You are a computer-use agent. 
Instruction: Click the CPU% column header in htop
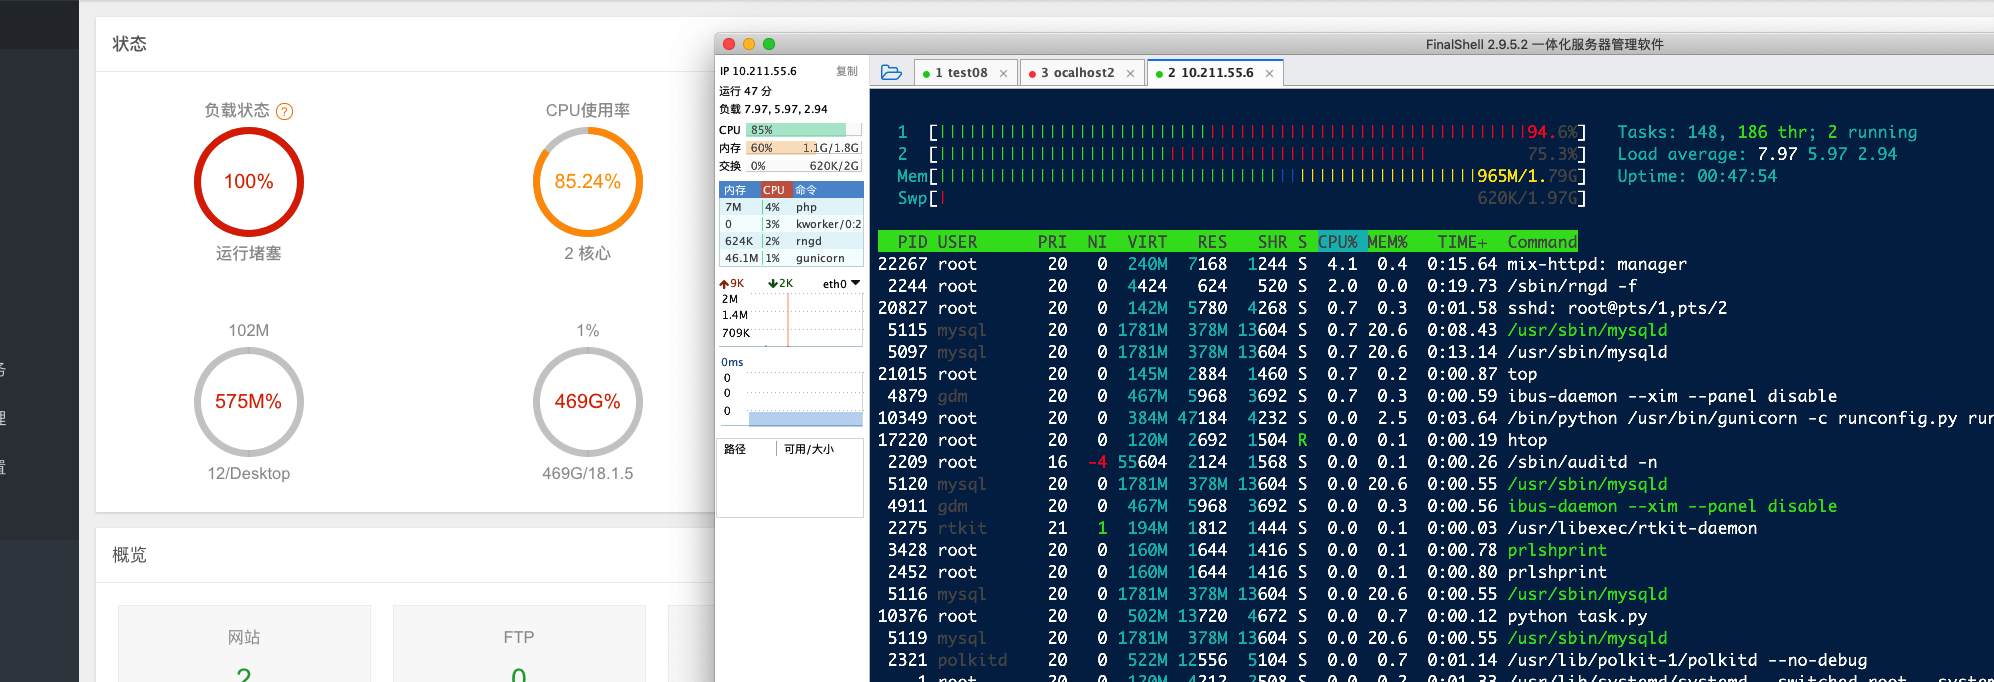coord(1337,242)
